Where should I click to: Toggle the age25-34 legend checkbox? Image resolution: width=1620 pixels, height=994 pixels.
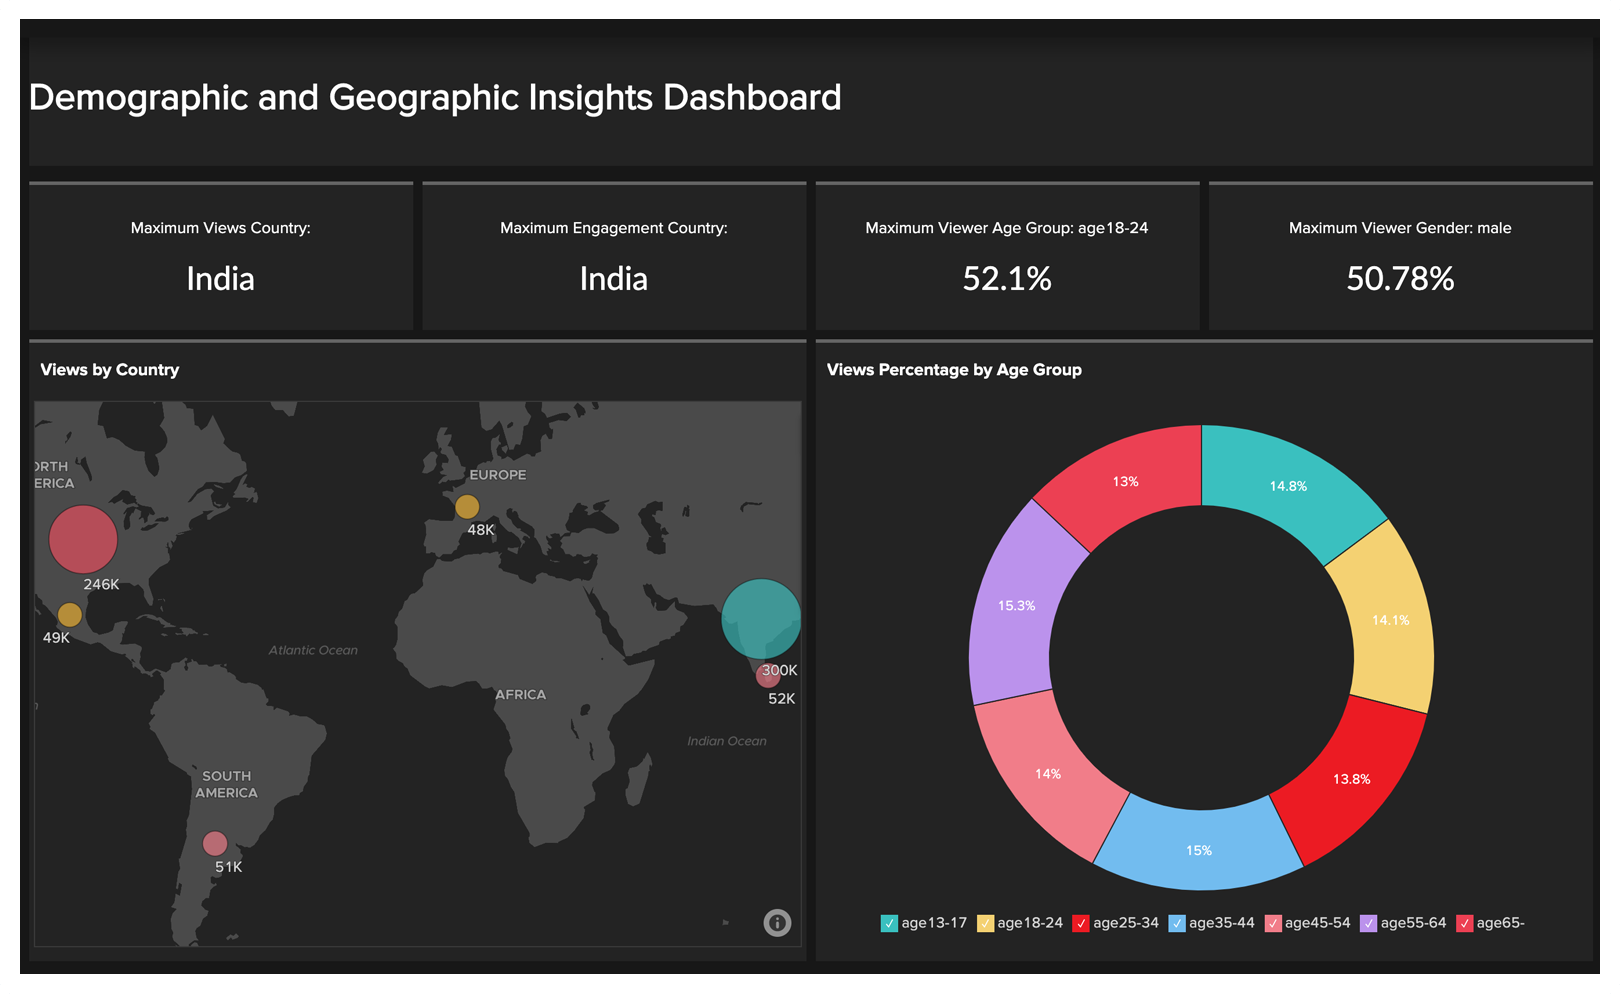click(1081, 923)
